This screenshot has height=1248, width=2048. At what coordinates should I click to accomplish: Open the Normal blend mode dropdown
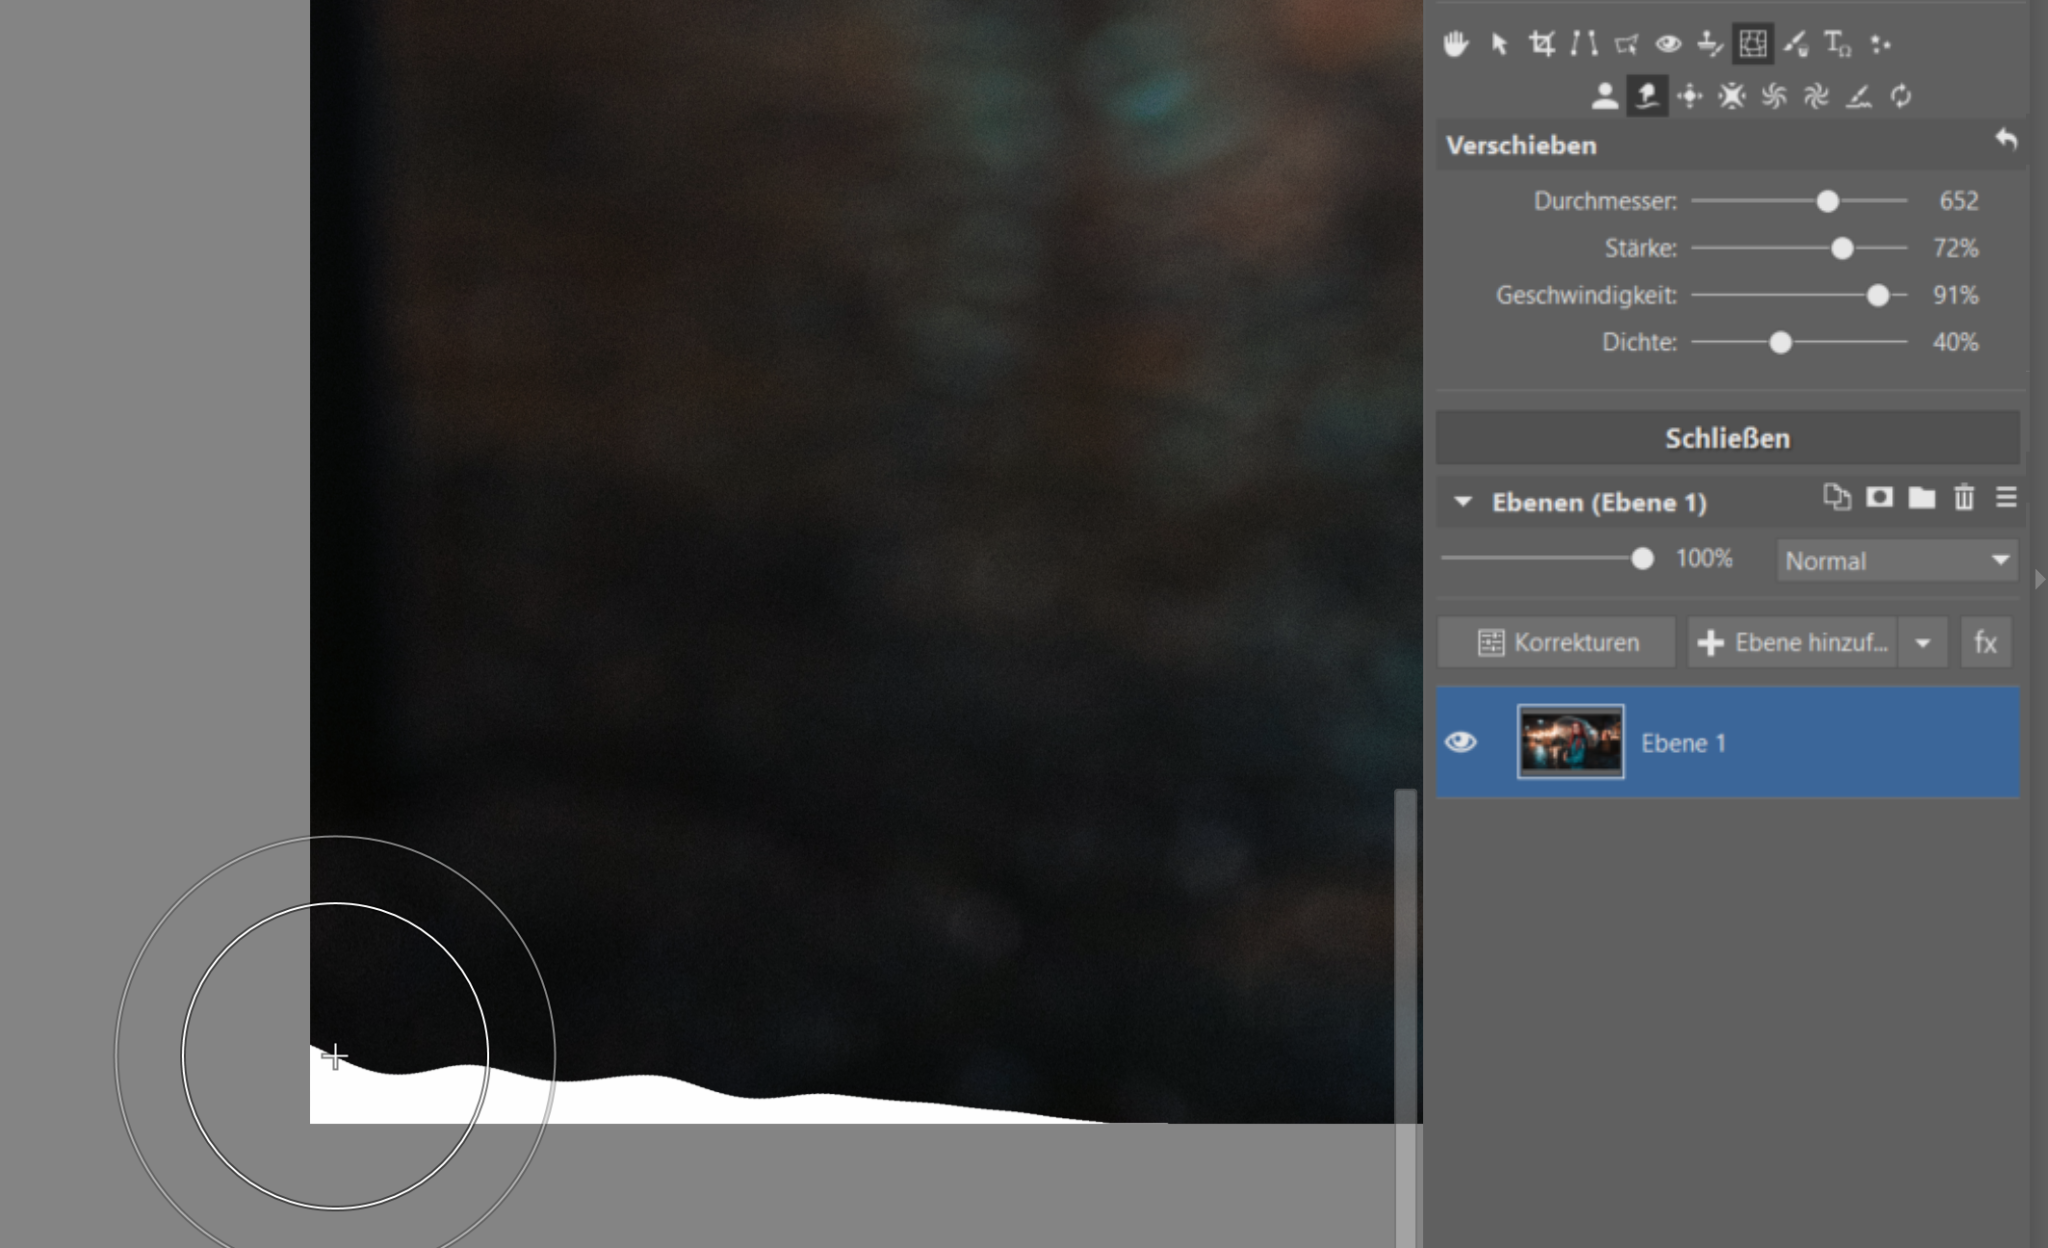[x=1897, y=560]
